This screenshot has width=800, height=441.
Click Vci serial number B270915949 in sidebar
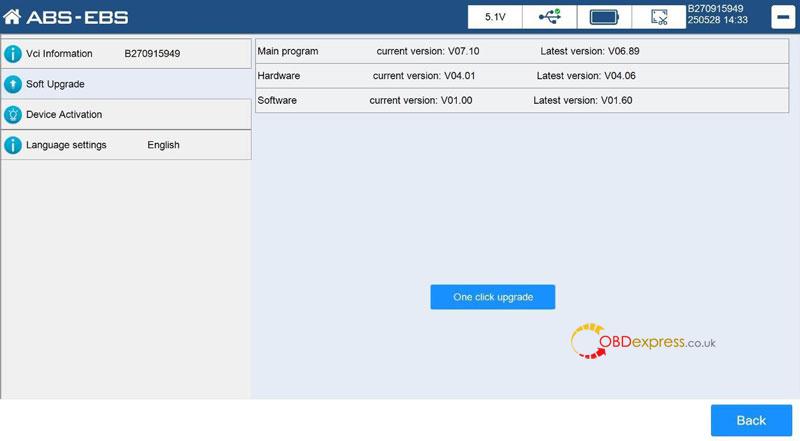(152, 54)
